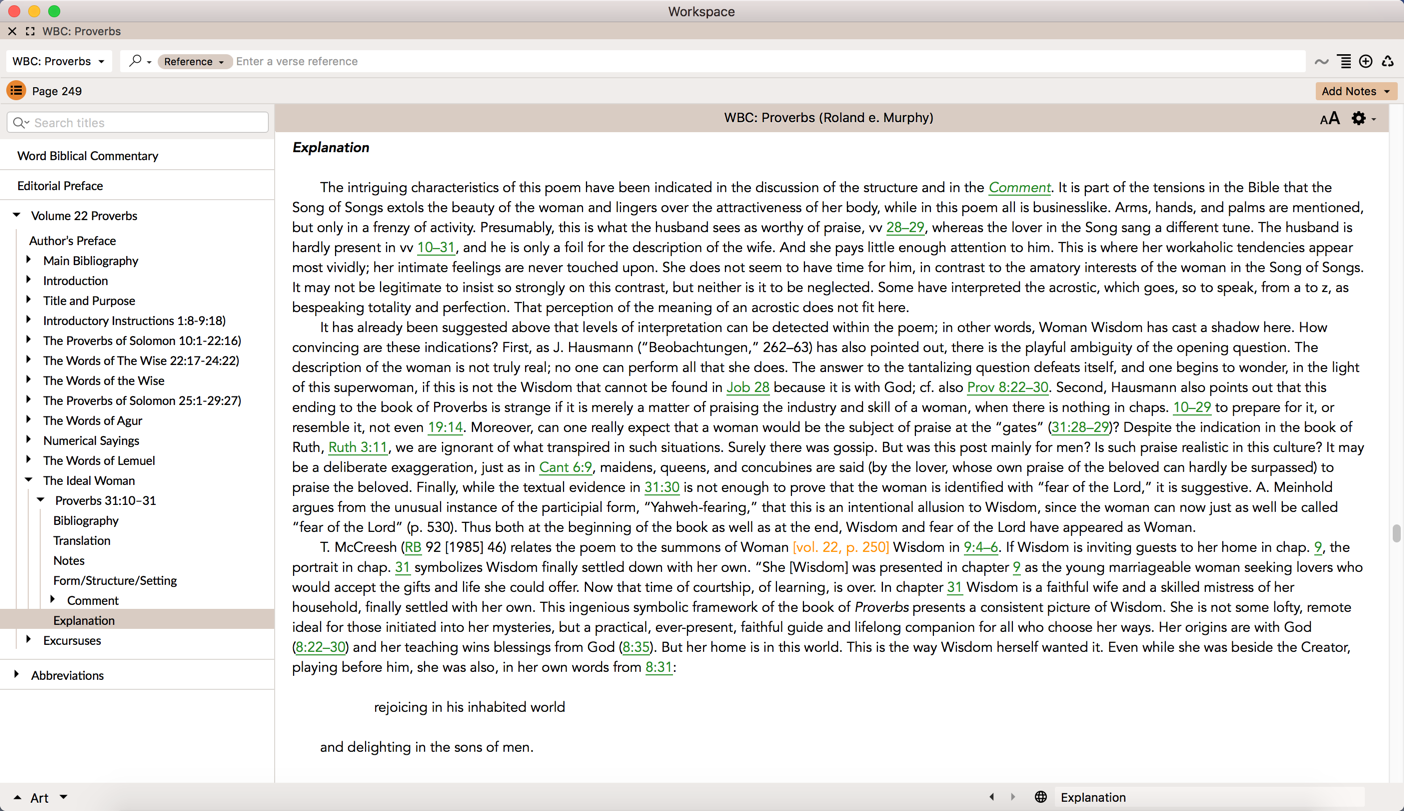Close the WBC: Proverbs panel tab
This screenshot has width=1404, height=811.
click(12, 31)
